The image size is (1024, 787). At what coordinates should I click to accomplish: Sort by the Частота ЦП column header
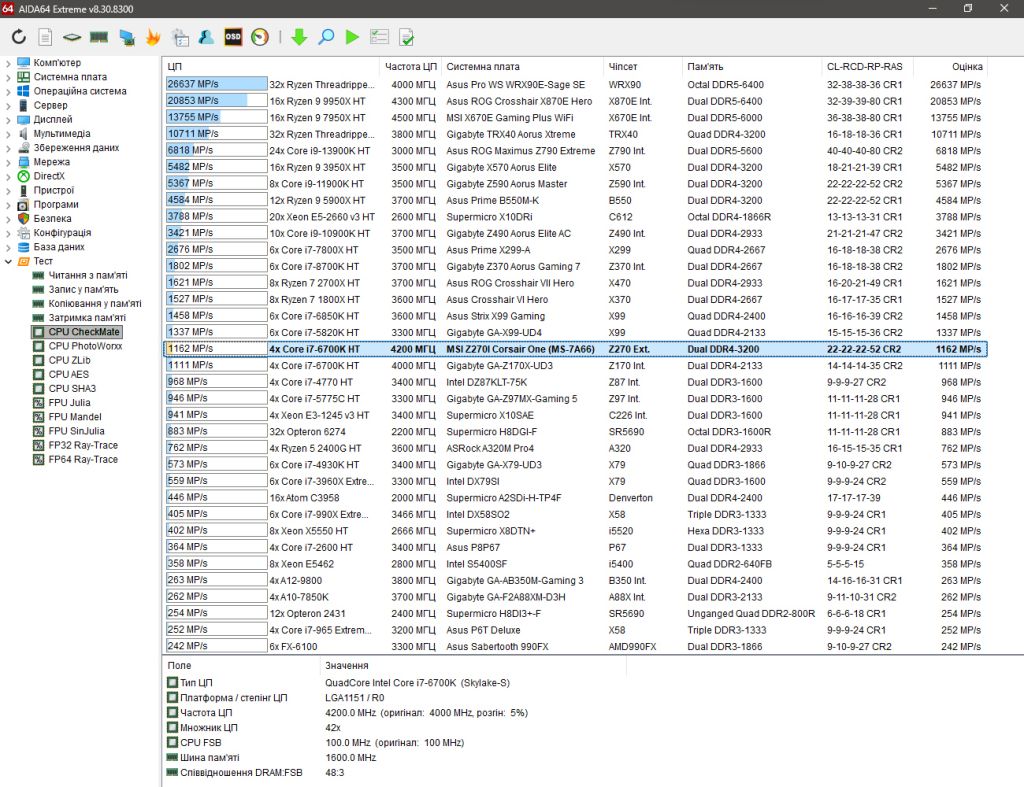point(410,67)
